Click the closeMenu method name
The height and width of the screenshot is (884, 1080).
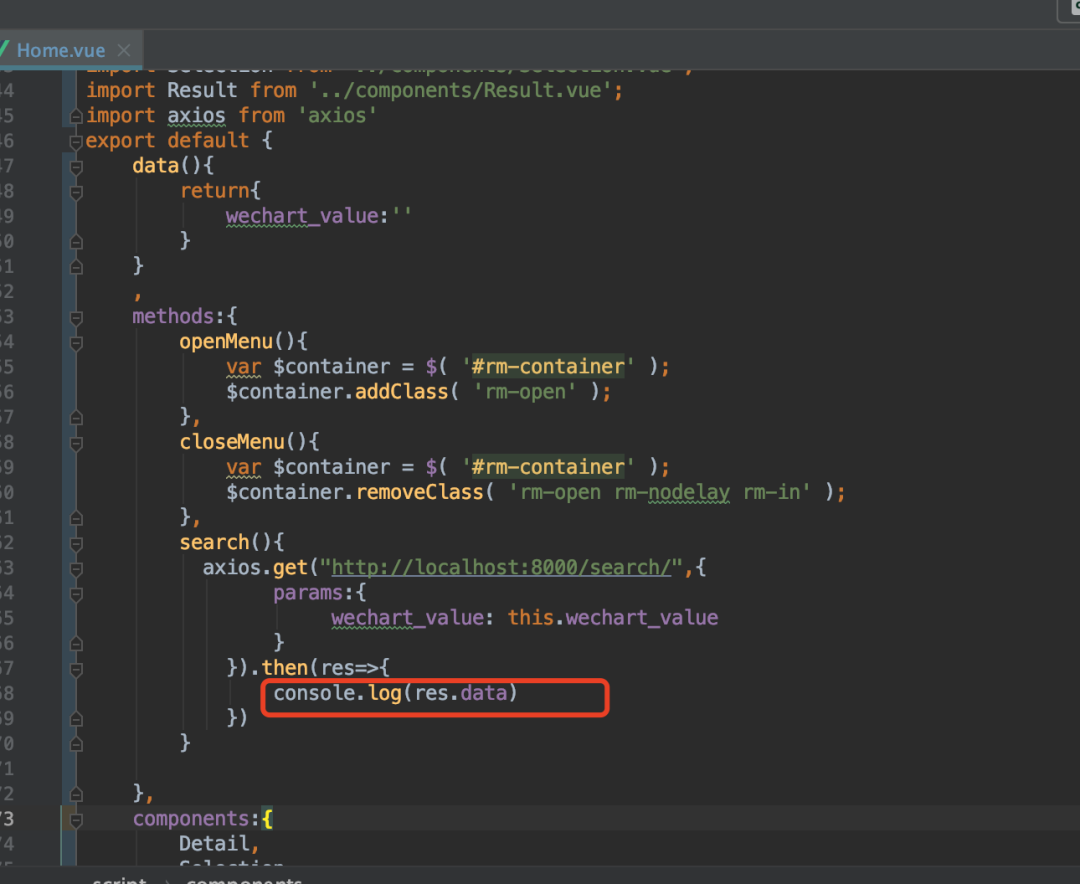[232, 442]
